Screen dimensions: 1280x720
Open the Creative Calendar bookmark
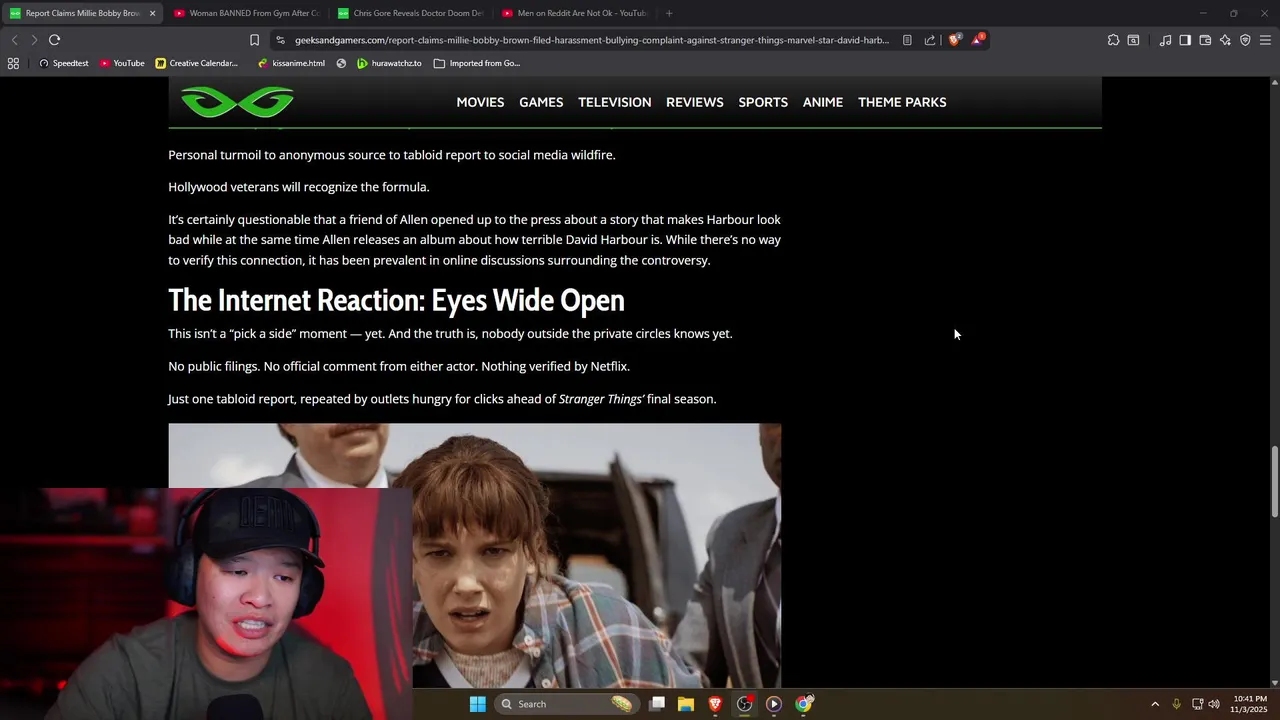tap(197, 63)
